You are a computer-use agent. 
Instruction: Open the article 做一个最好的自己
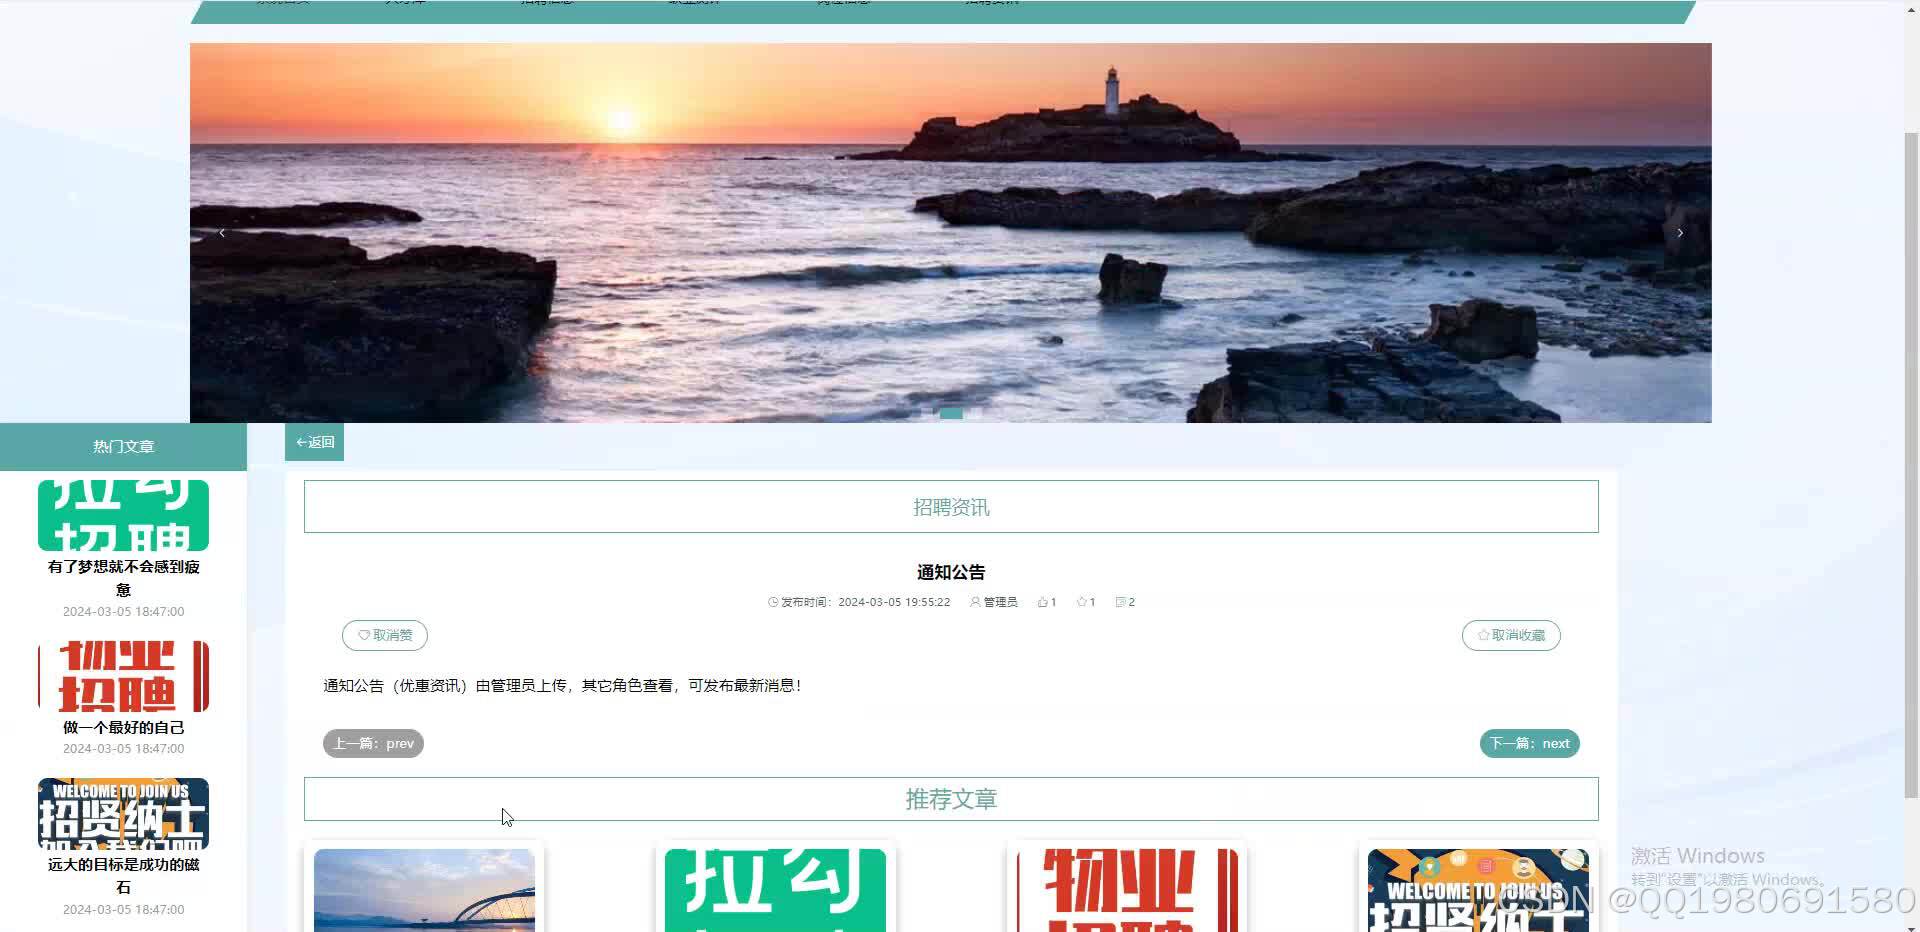point(122,728)
